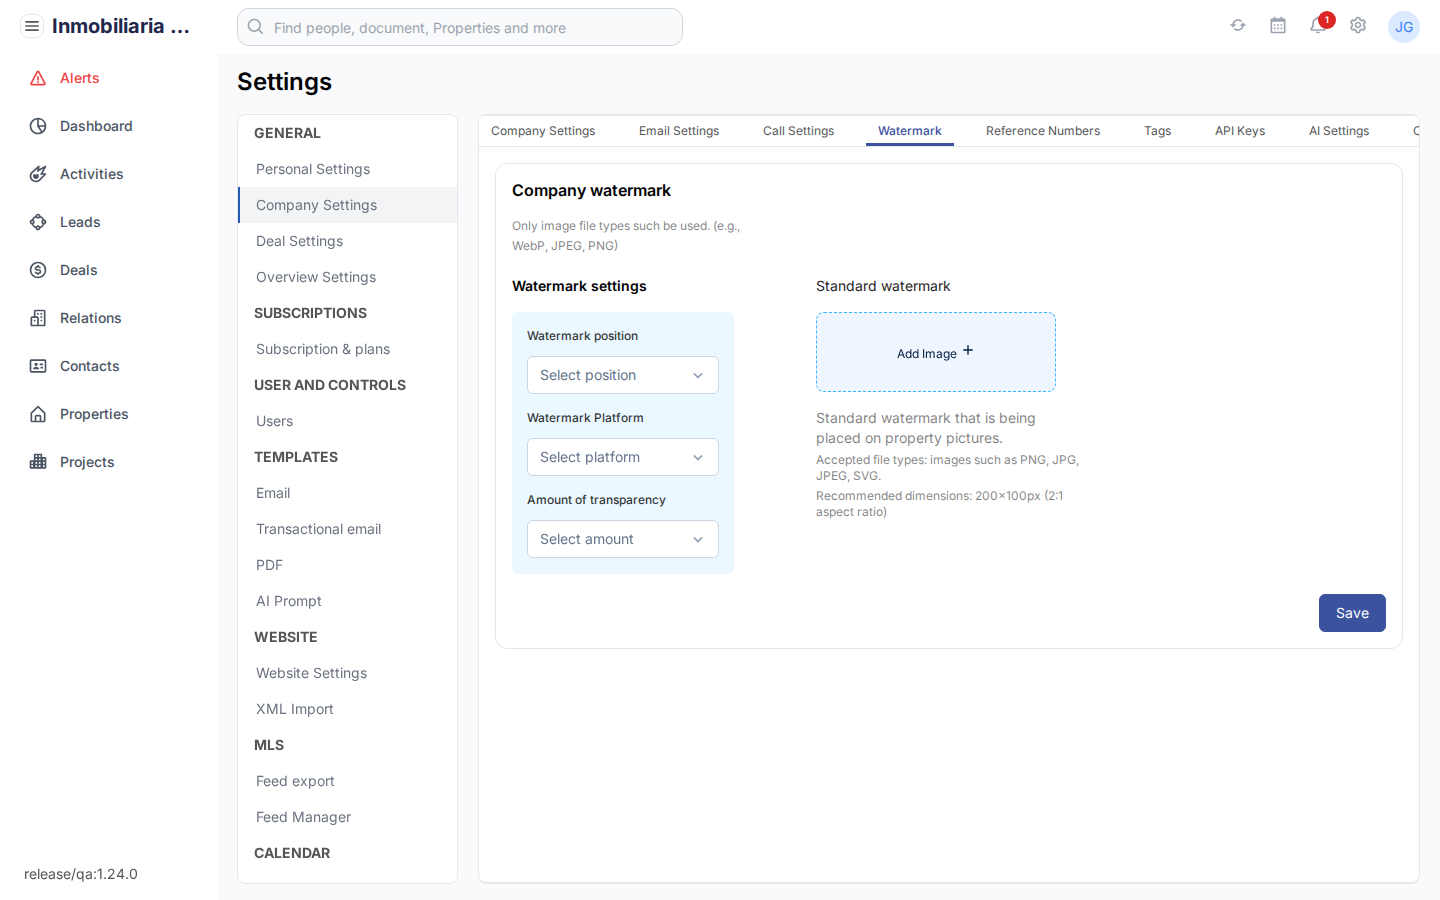Click the calendar icon in the top bar
Image resolution: width=1440 pixels, height=900 pixels.
coord(1278,25)
